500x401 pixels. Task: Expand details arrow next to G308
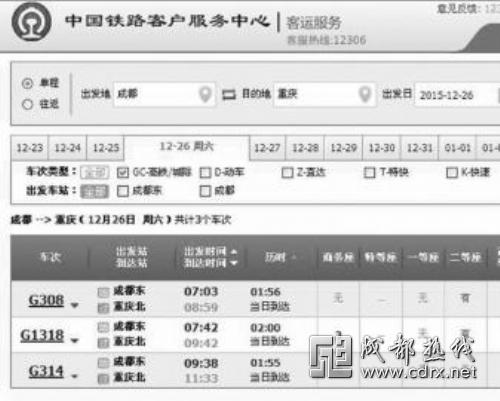tap(75, 305)
